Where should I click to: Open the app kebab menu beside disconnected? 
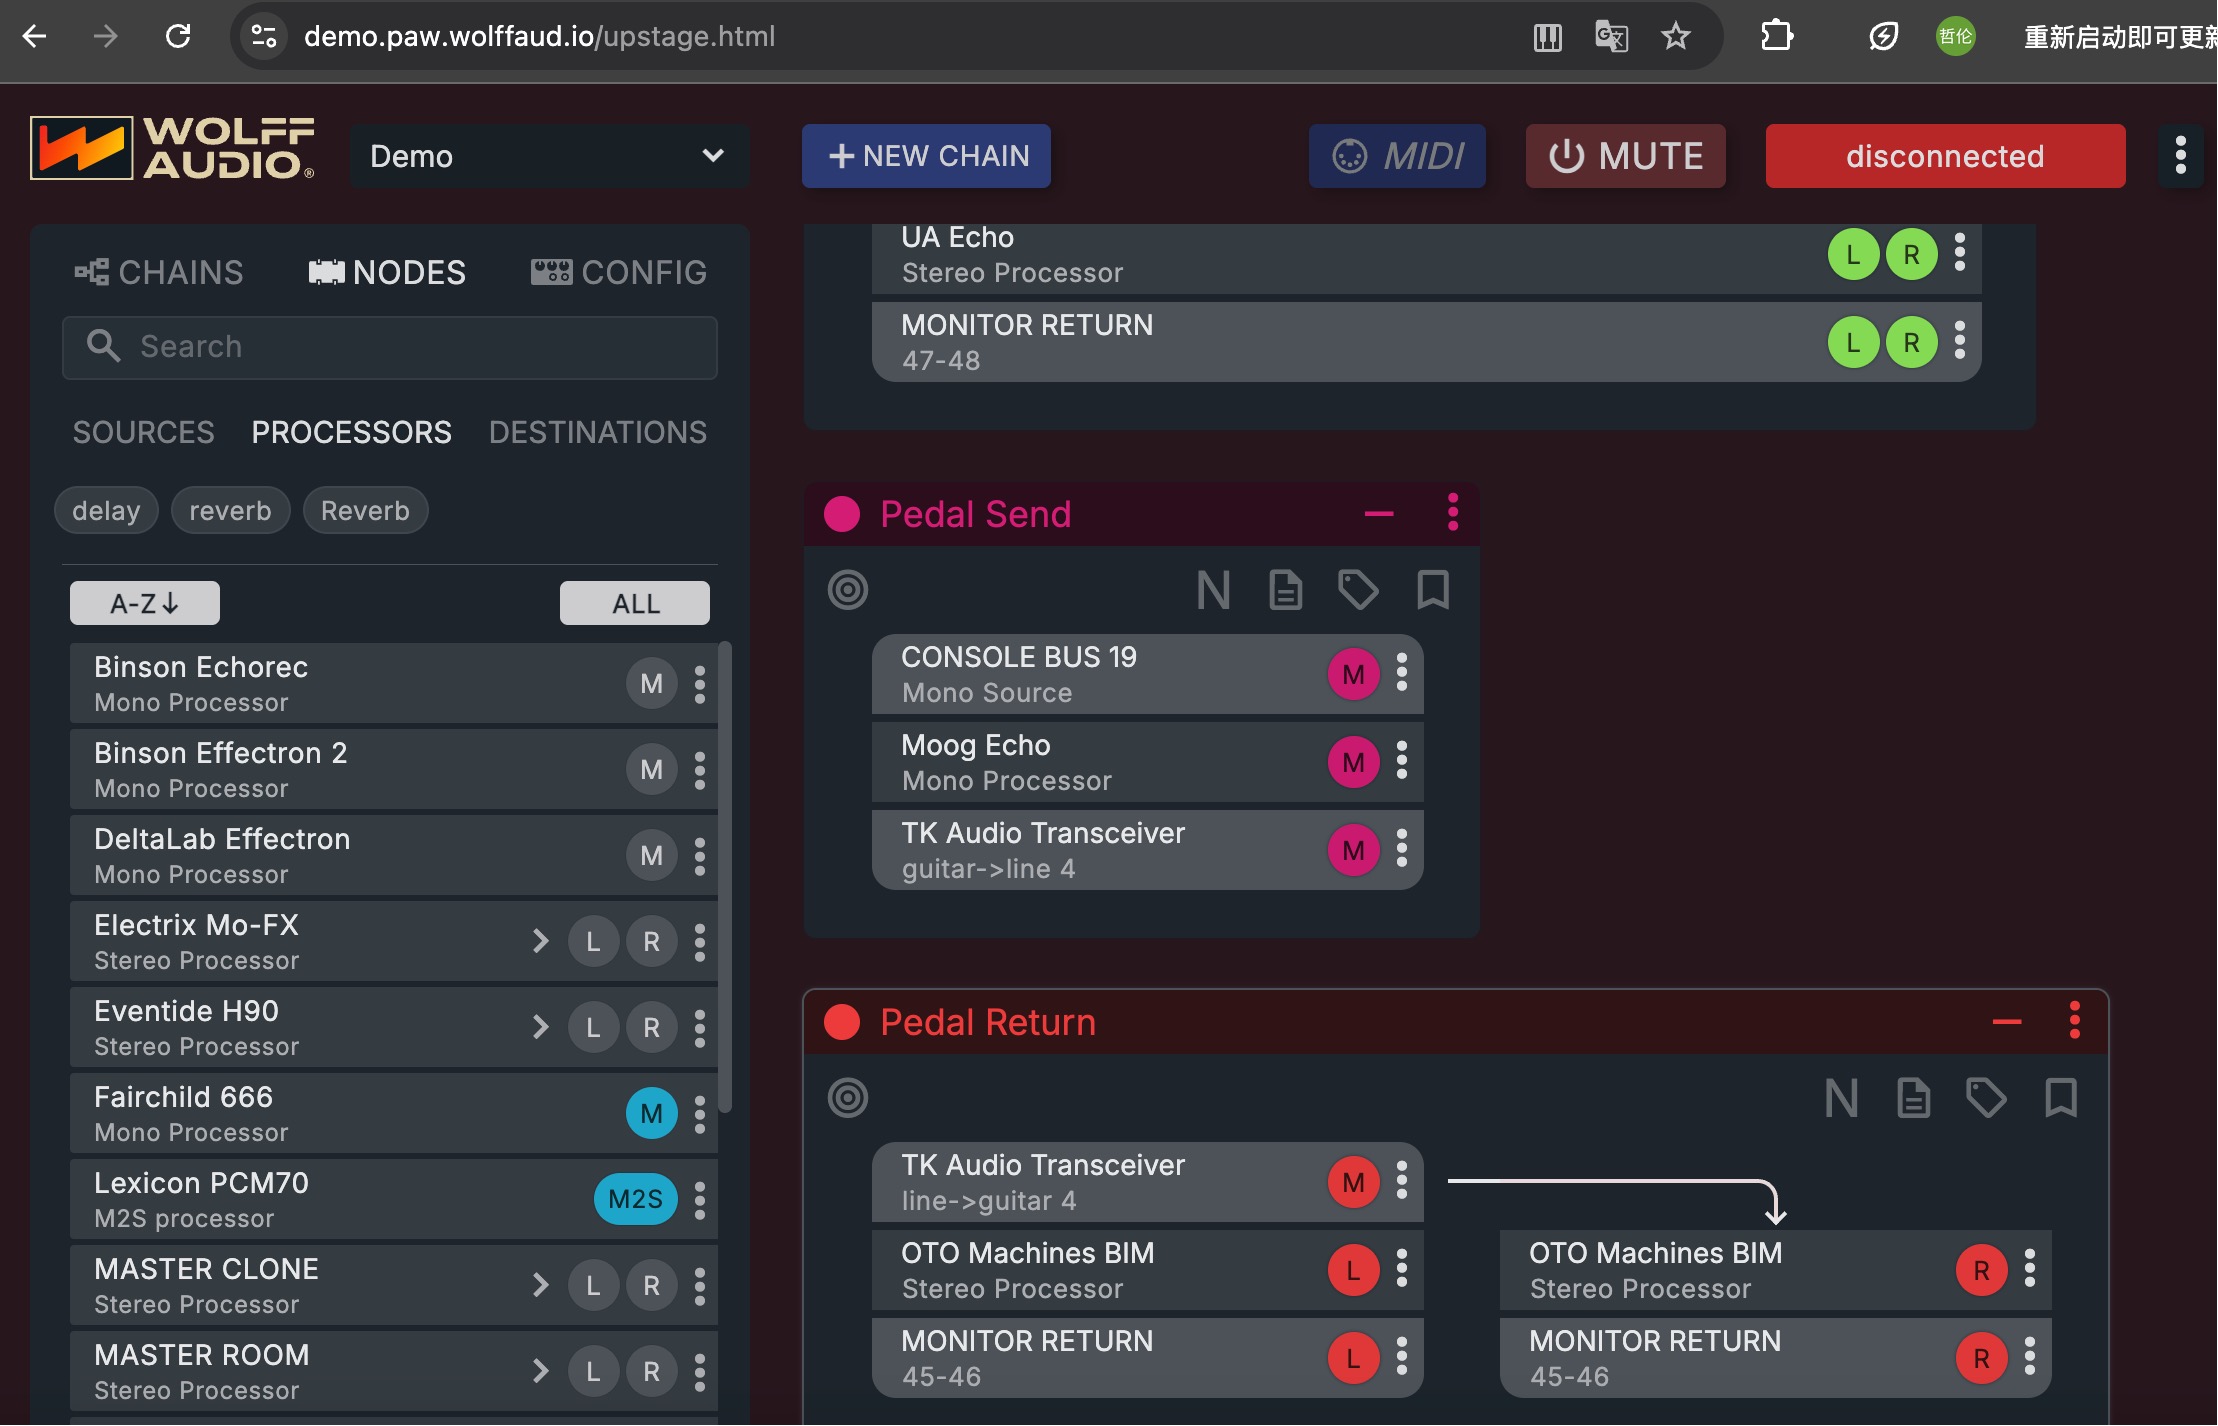(2180, 155)
